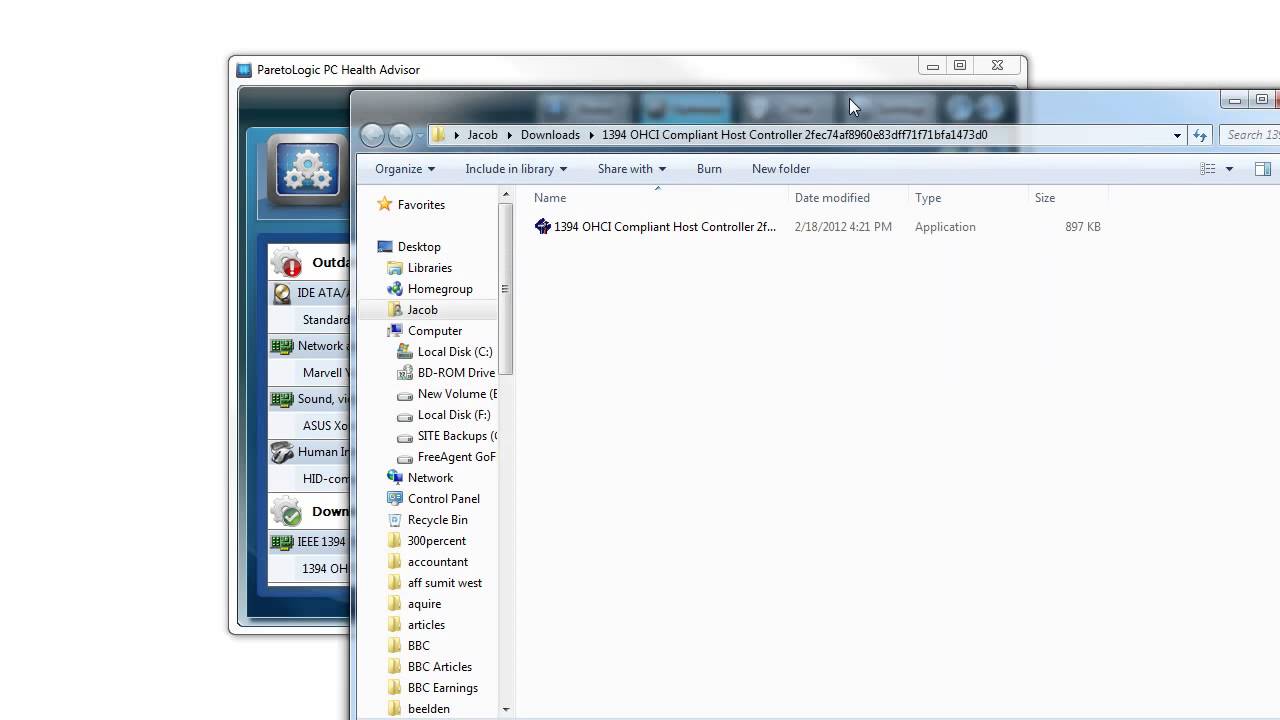Click the folder icon in address bar
1280x720 pixels.
click(x=439, y=135)
